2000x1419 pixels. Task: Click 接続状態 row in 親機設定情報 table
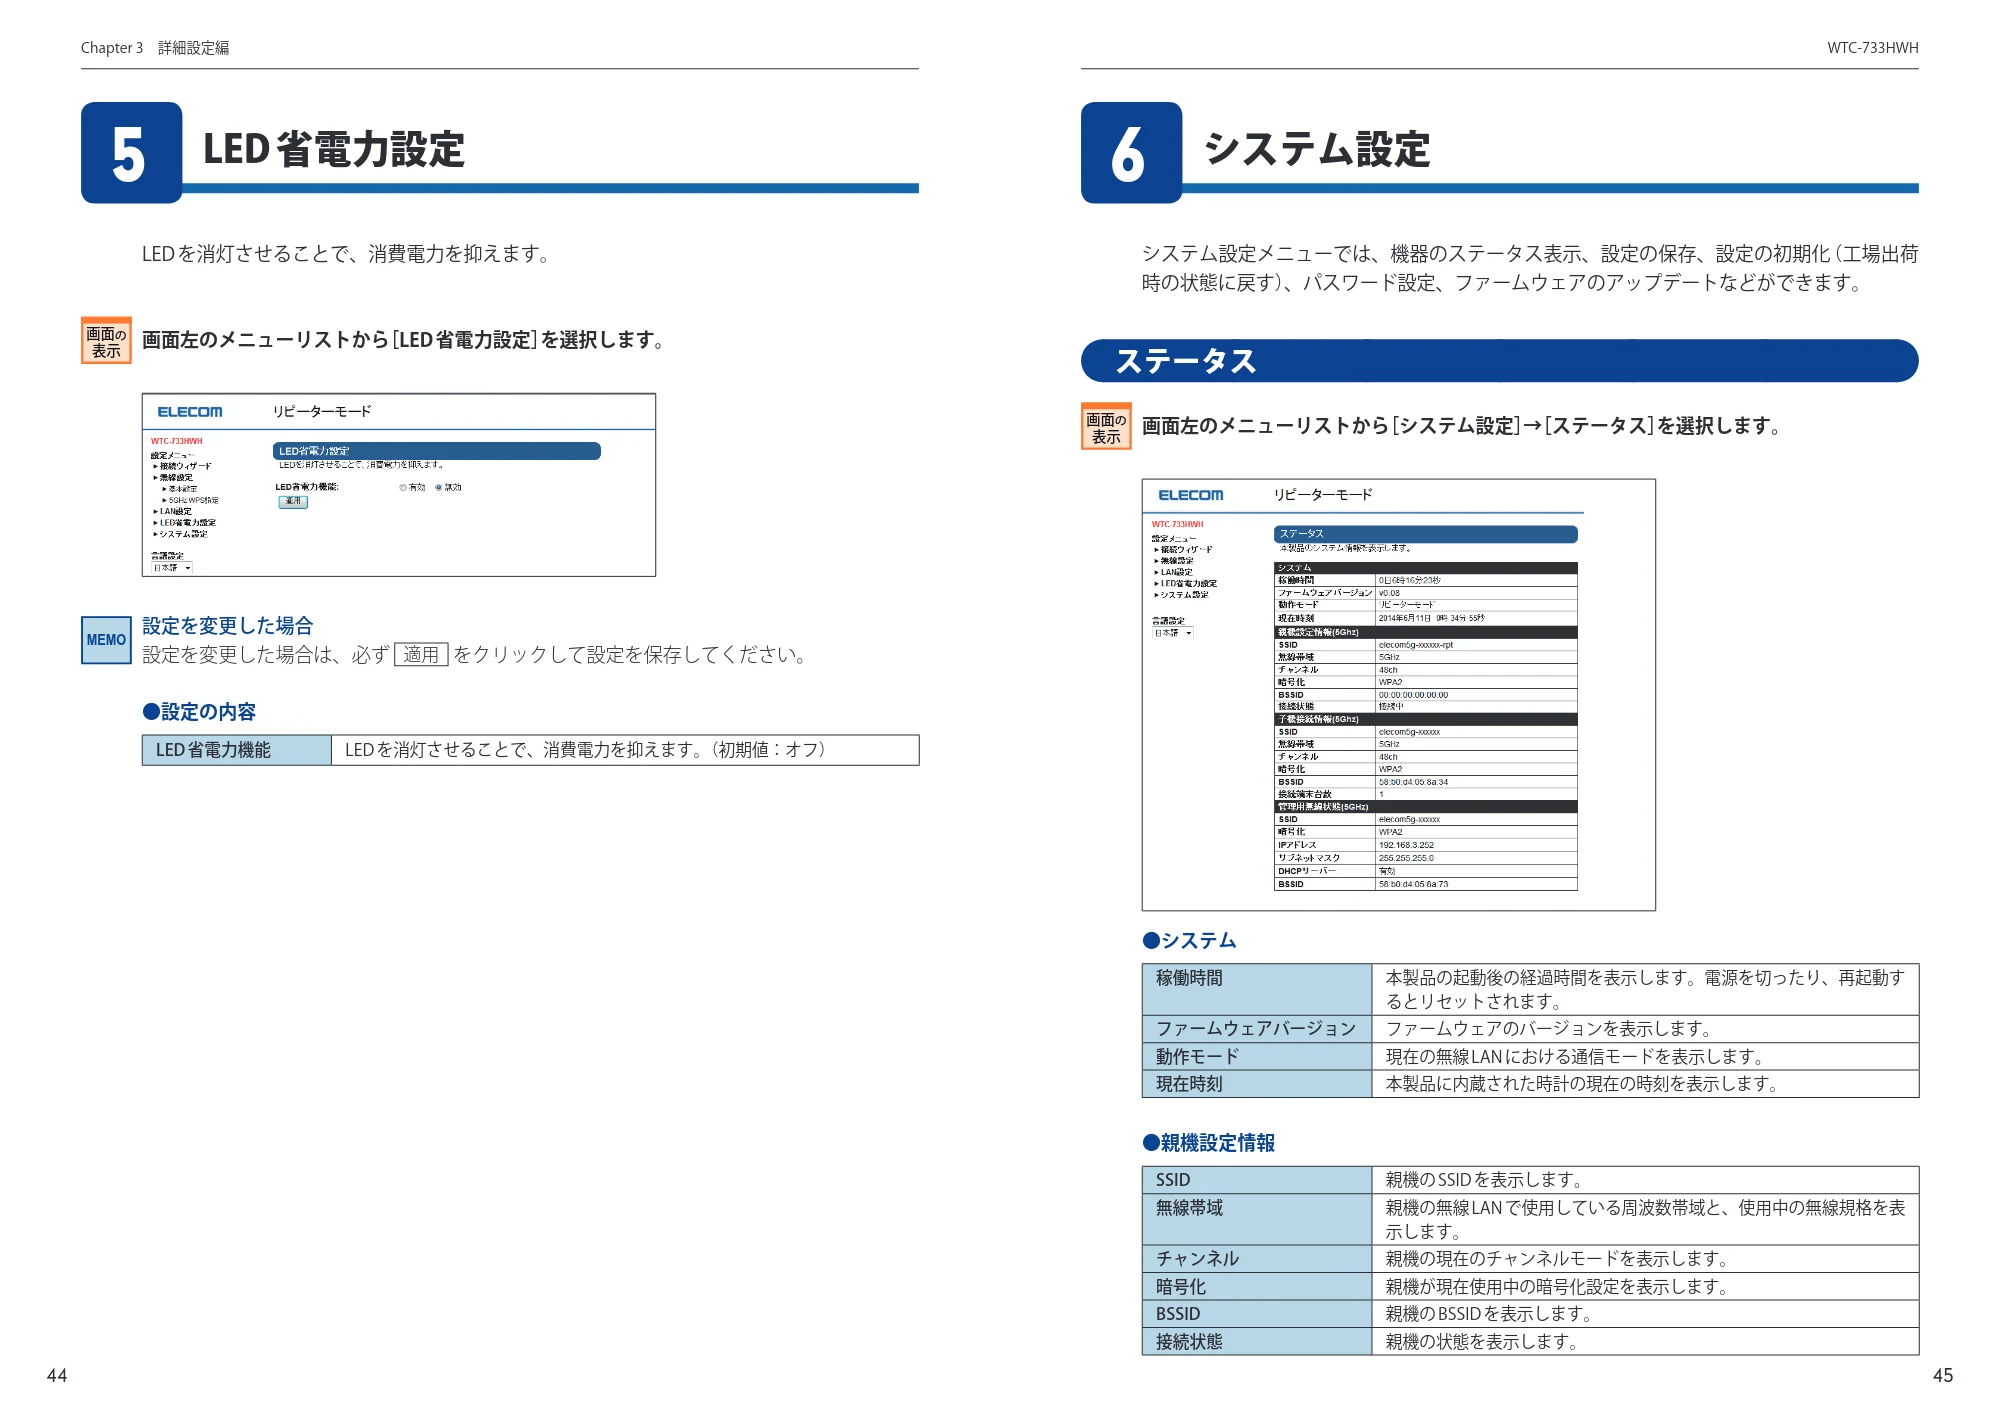point(1530,1342)
